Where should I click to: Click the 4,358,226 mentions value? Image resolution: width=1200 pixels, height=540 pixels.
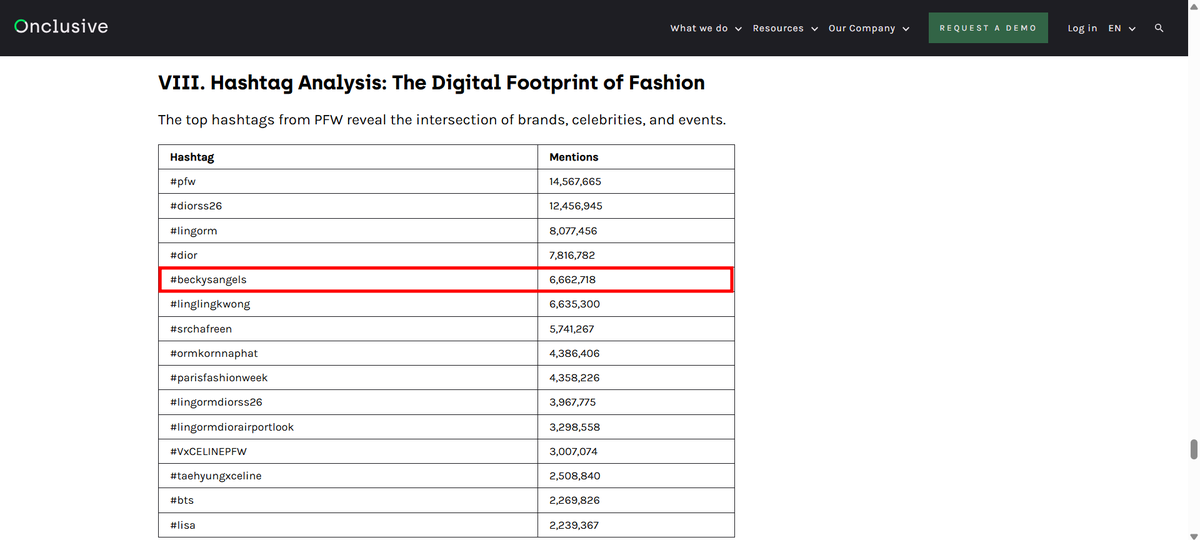click(574, 378)
